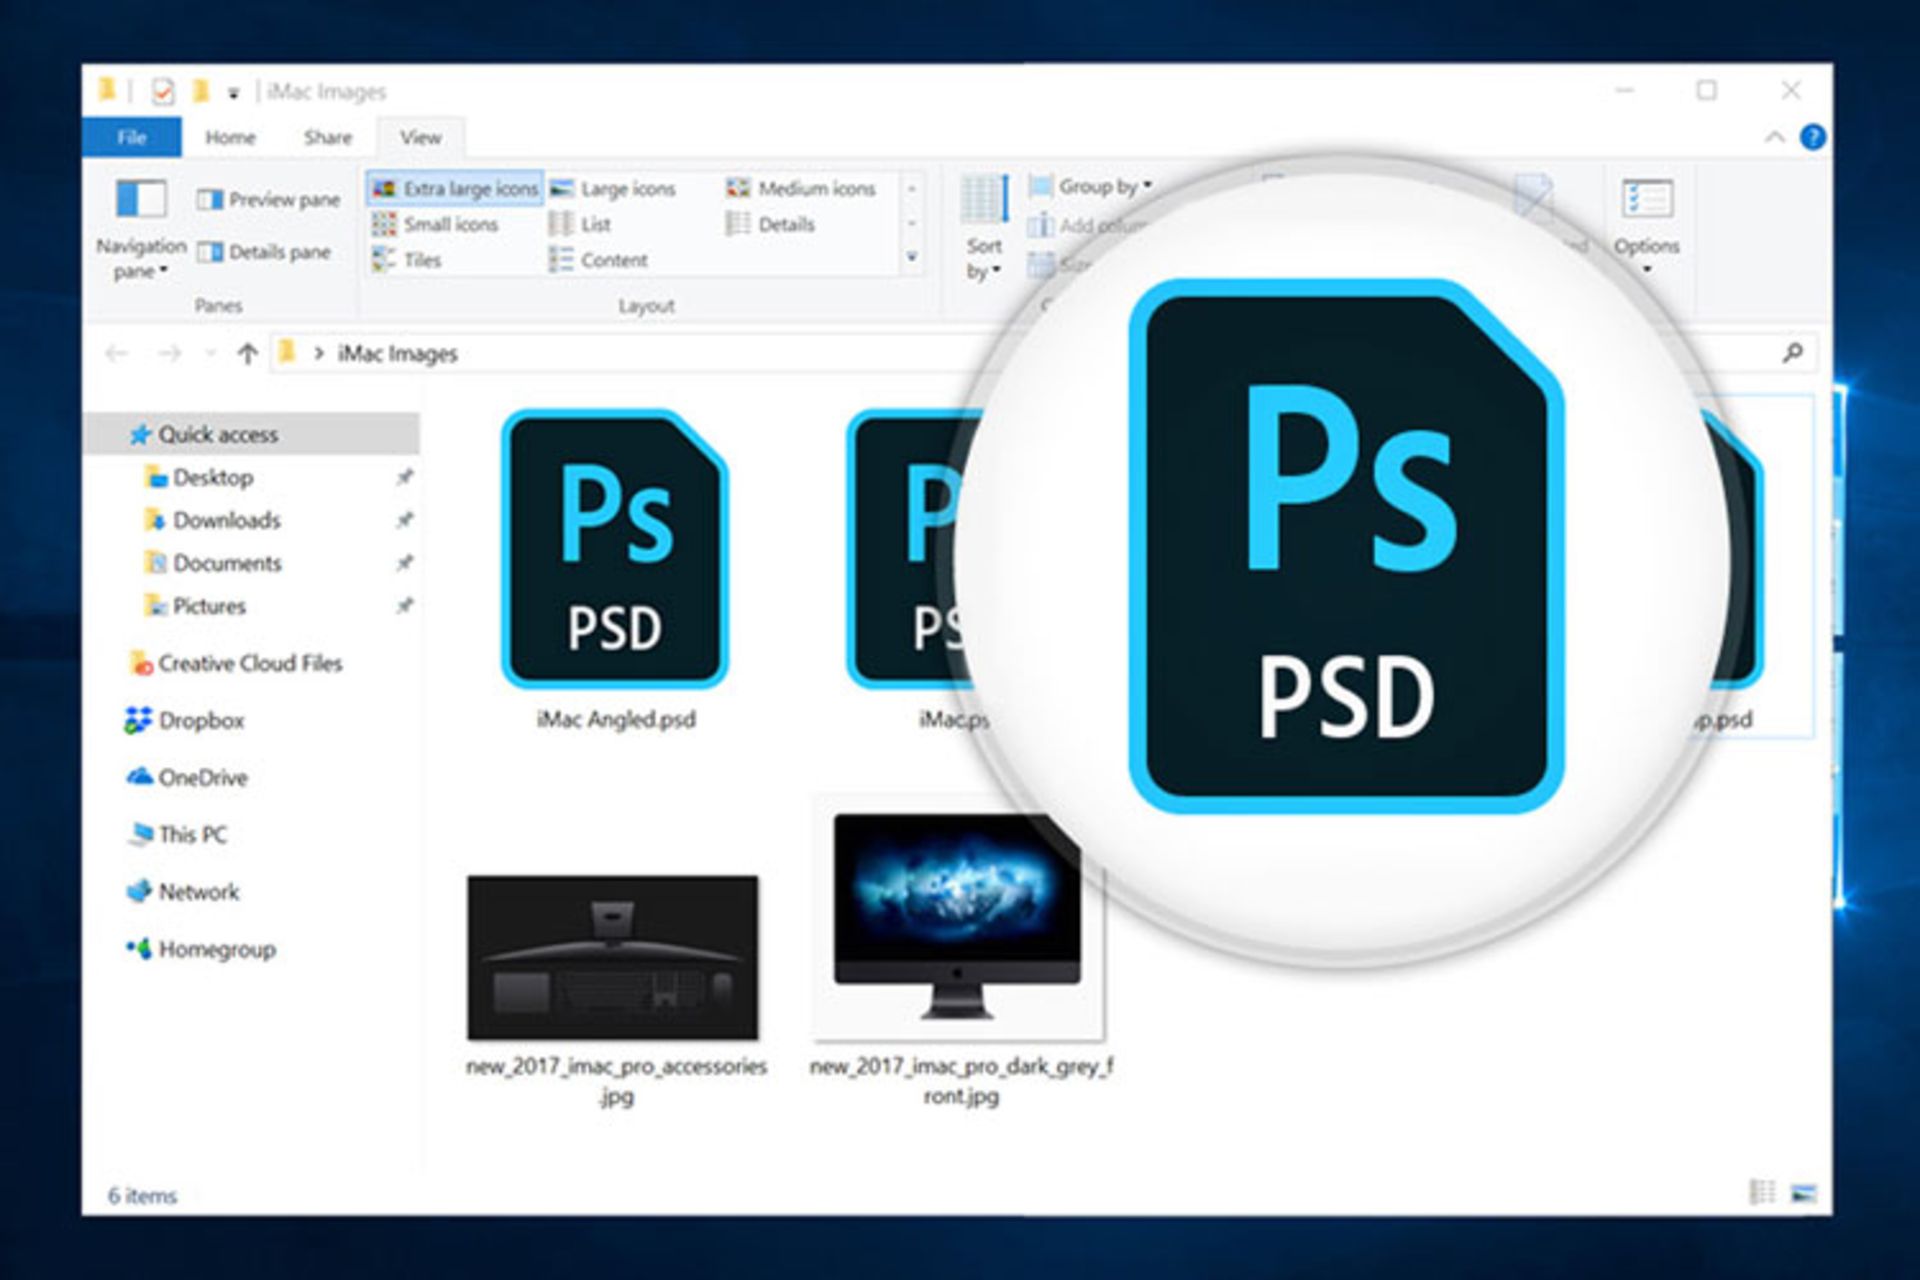Toggle the Preview pane
1920x1280 pixels.
(268, 200)
